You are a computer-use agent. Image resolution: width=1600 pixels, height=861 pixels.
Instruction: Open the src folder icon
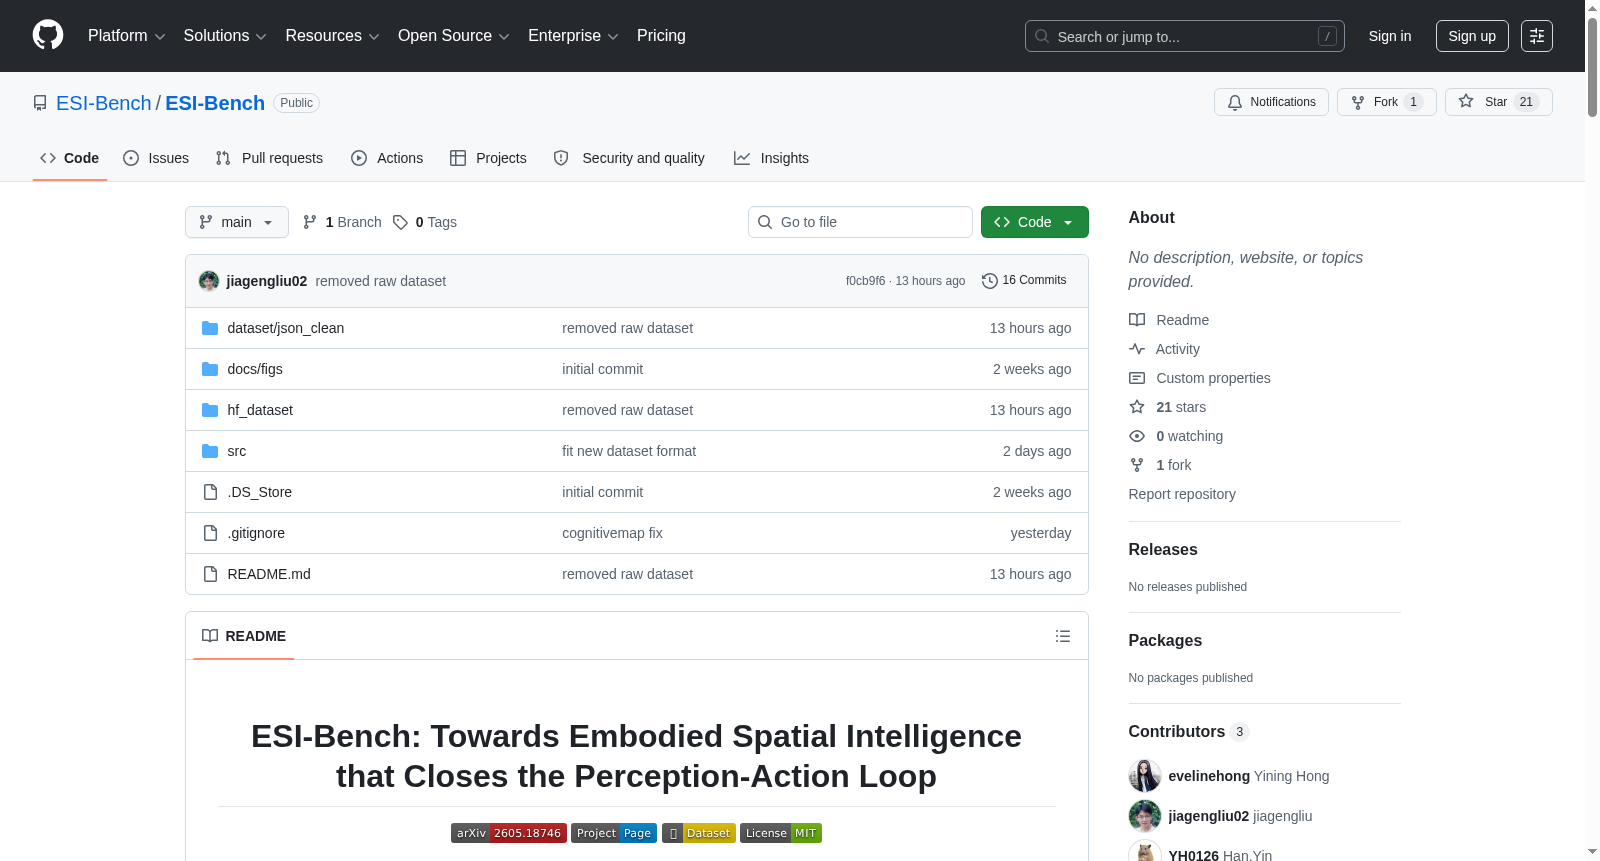click(x=210, y=451)
